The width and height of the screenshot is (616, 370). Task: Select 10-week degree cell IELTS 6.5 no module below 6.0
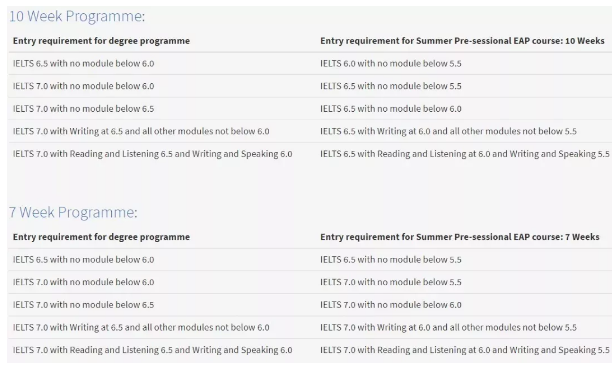[x=83, y=64]
